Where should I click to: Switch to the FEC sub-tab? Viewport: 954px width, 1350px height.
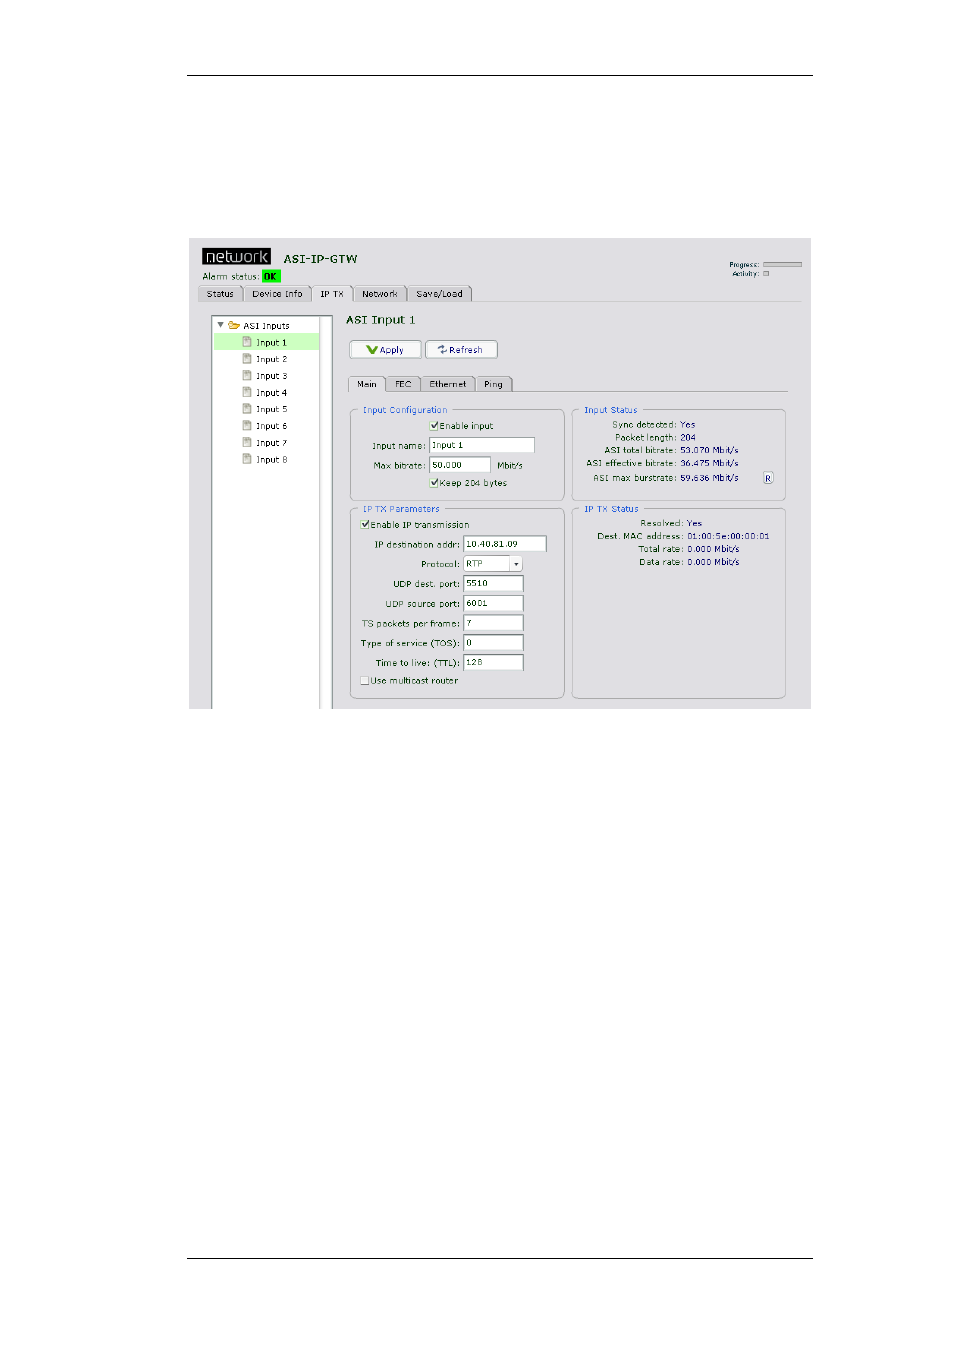[403, 384]
